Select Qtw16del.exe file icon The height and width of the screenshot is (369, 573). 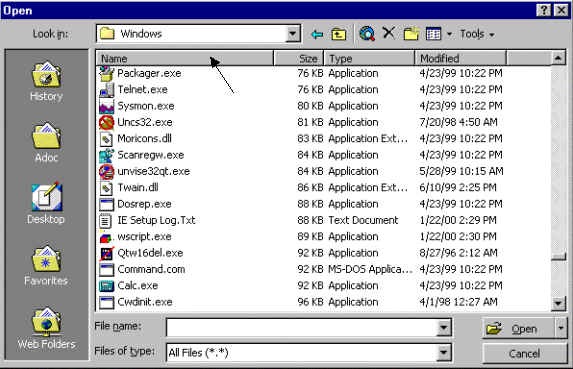[106, 253]
